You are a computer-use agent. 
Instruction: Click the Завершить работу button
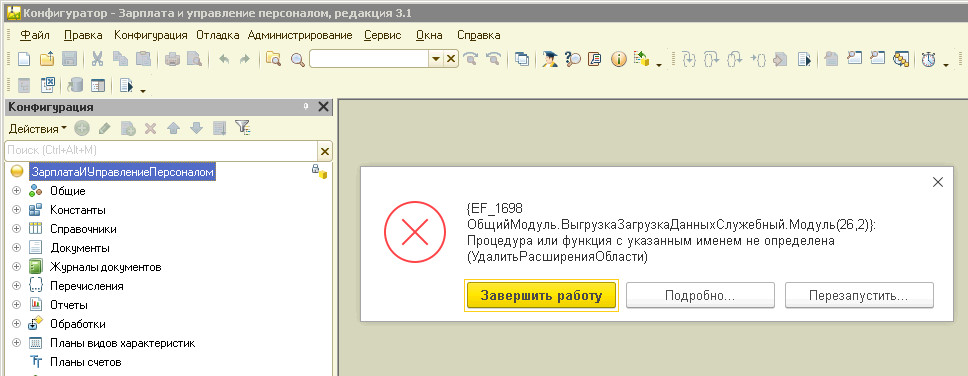(x=541, y=295)
